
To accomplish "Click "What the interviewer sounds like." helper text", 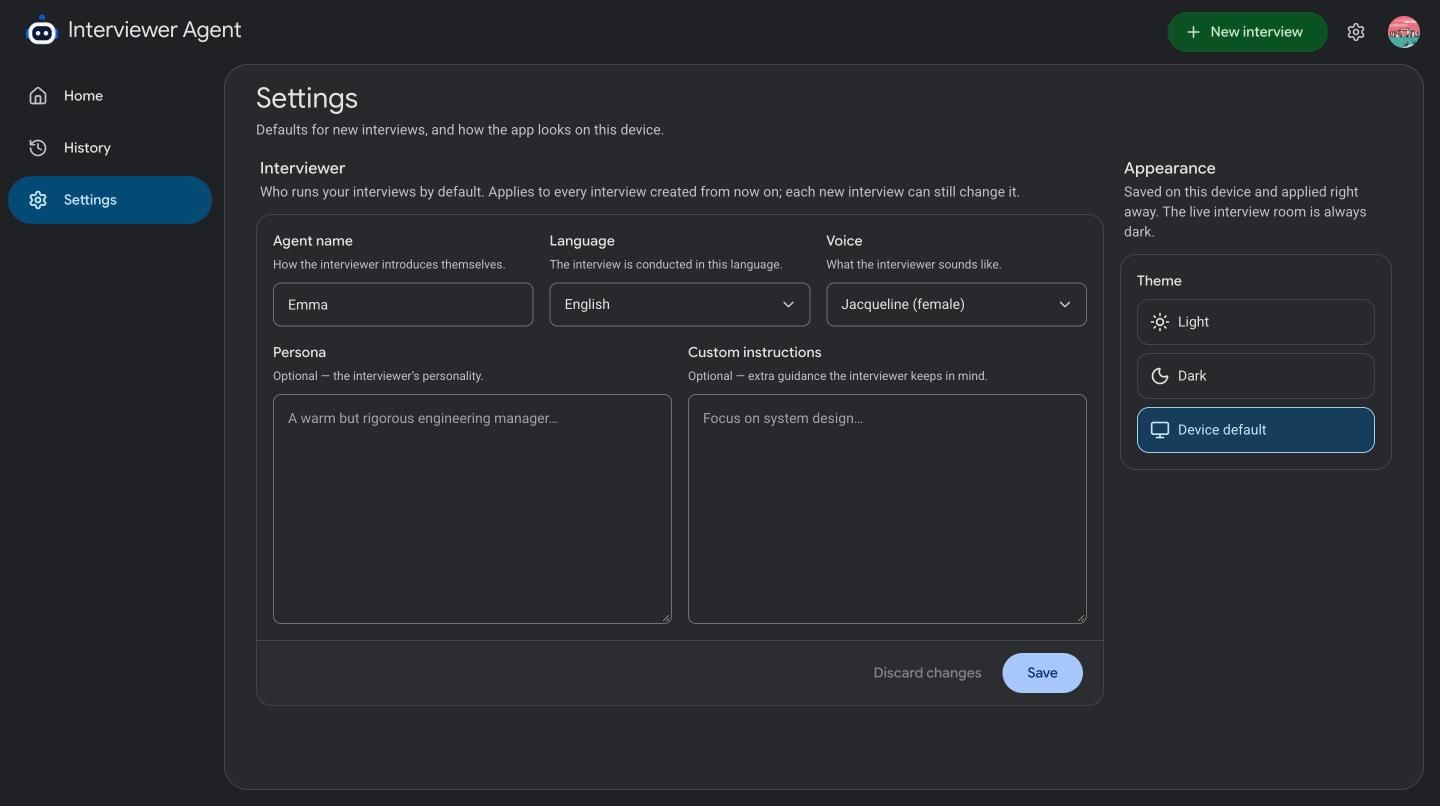I will 913,265.
